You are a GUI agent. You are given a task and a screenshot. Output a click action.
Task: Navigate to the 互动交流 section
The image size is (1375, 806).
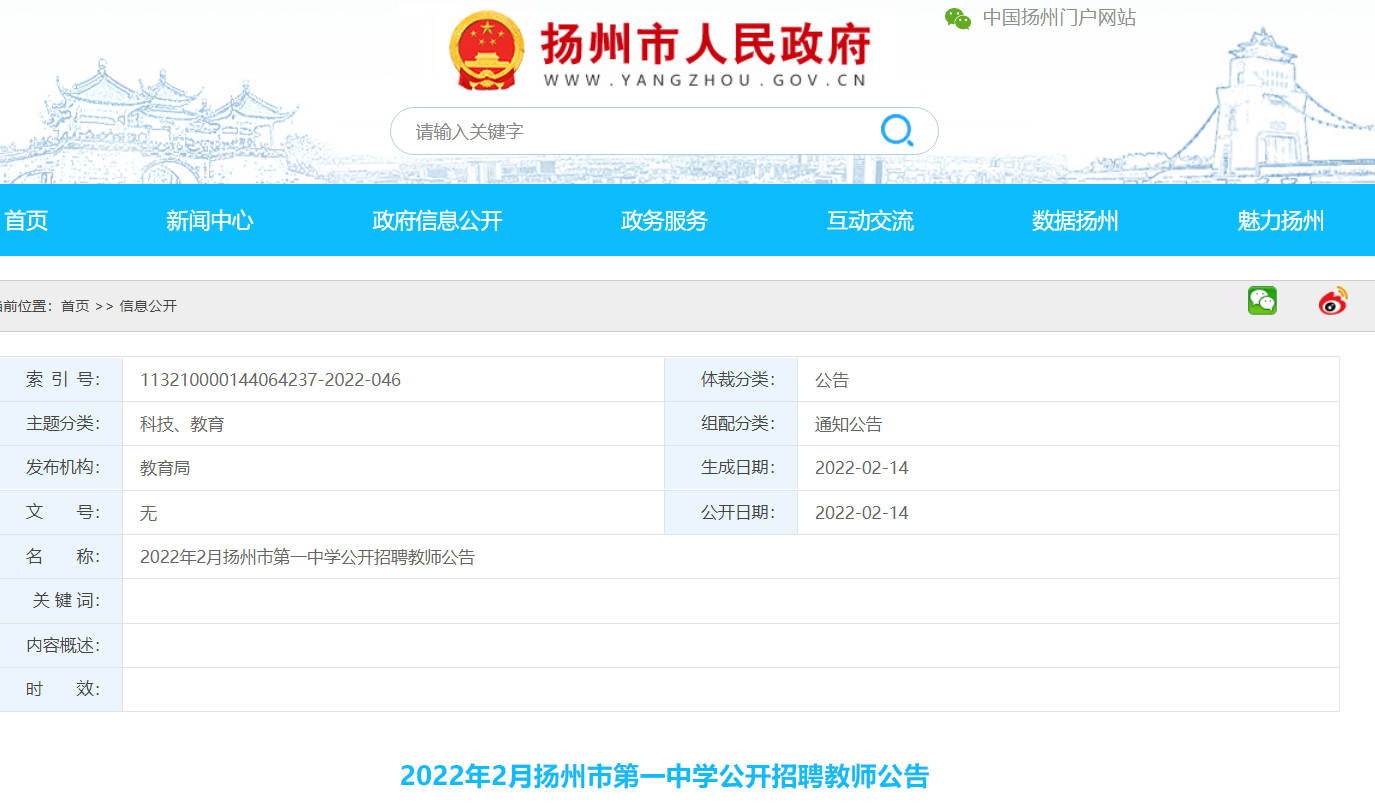(870, 221)
